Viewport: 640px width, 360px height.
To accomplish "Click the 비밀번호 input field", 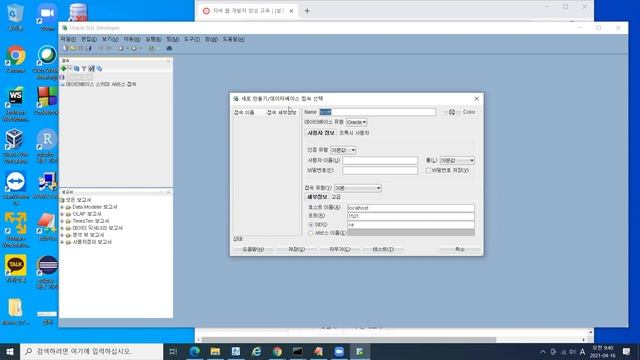I will (x=380, y=171).
